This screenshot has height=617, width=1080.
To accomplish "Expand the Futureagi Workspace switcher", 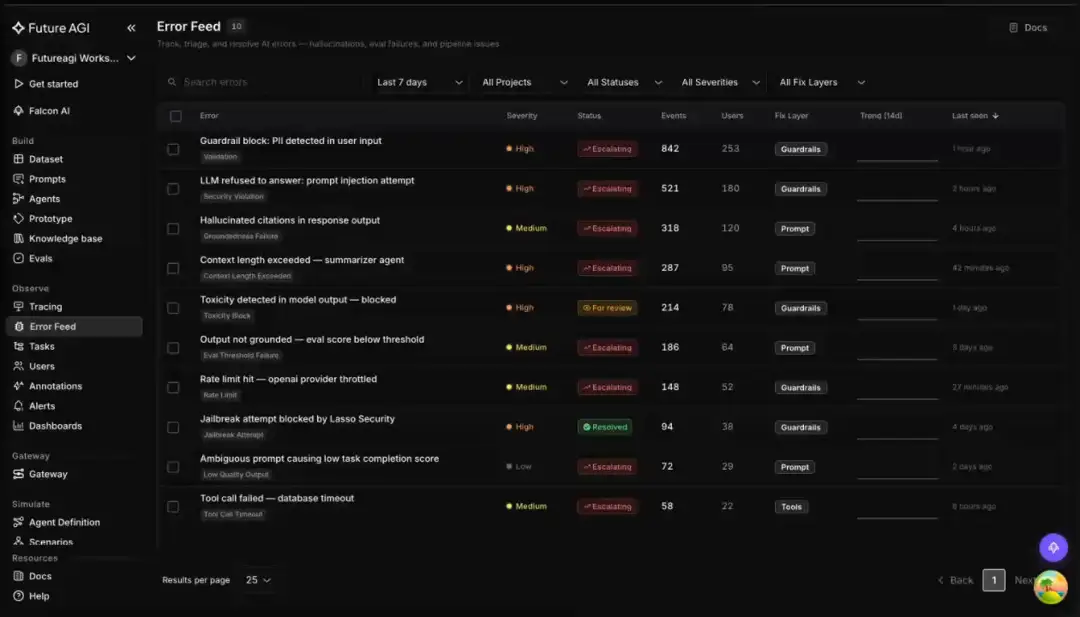I will tap(73, 59).
